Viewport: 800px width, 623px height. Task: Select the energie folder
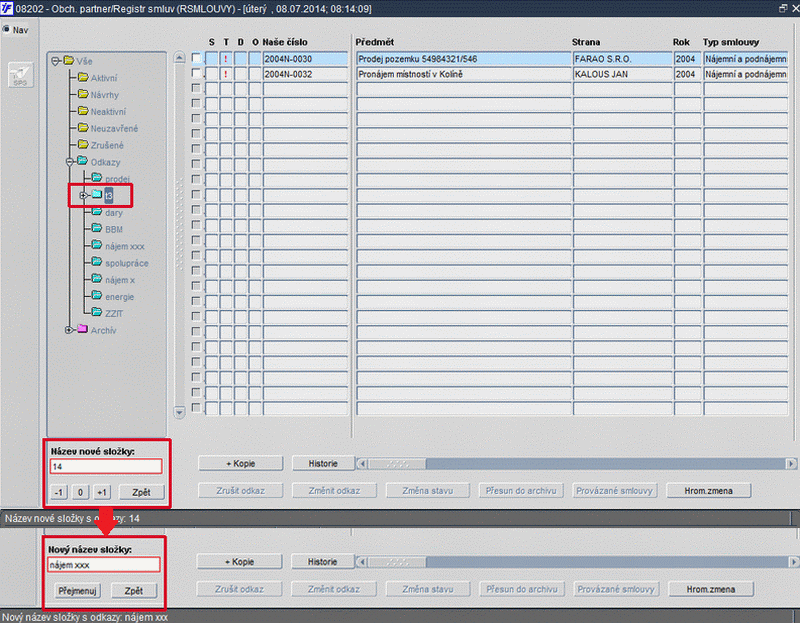(x=113, y=297)
